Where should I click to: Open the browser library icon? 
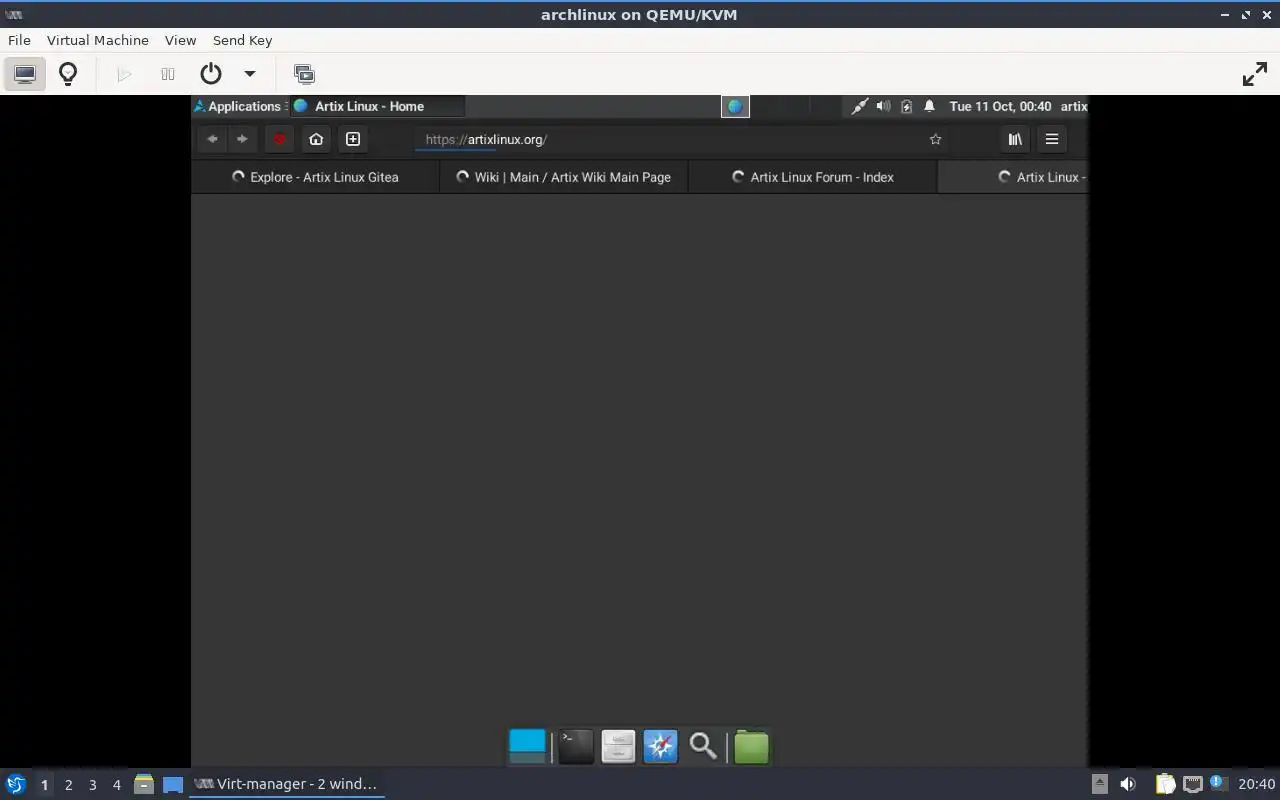tap(1015, 139)
